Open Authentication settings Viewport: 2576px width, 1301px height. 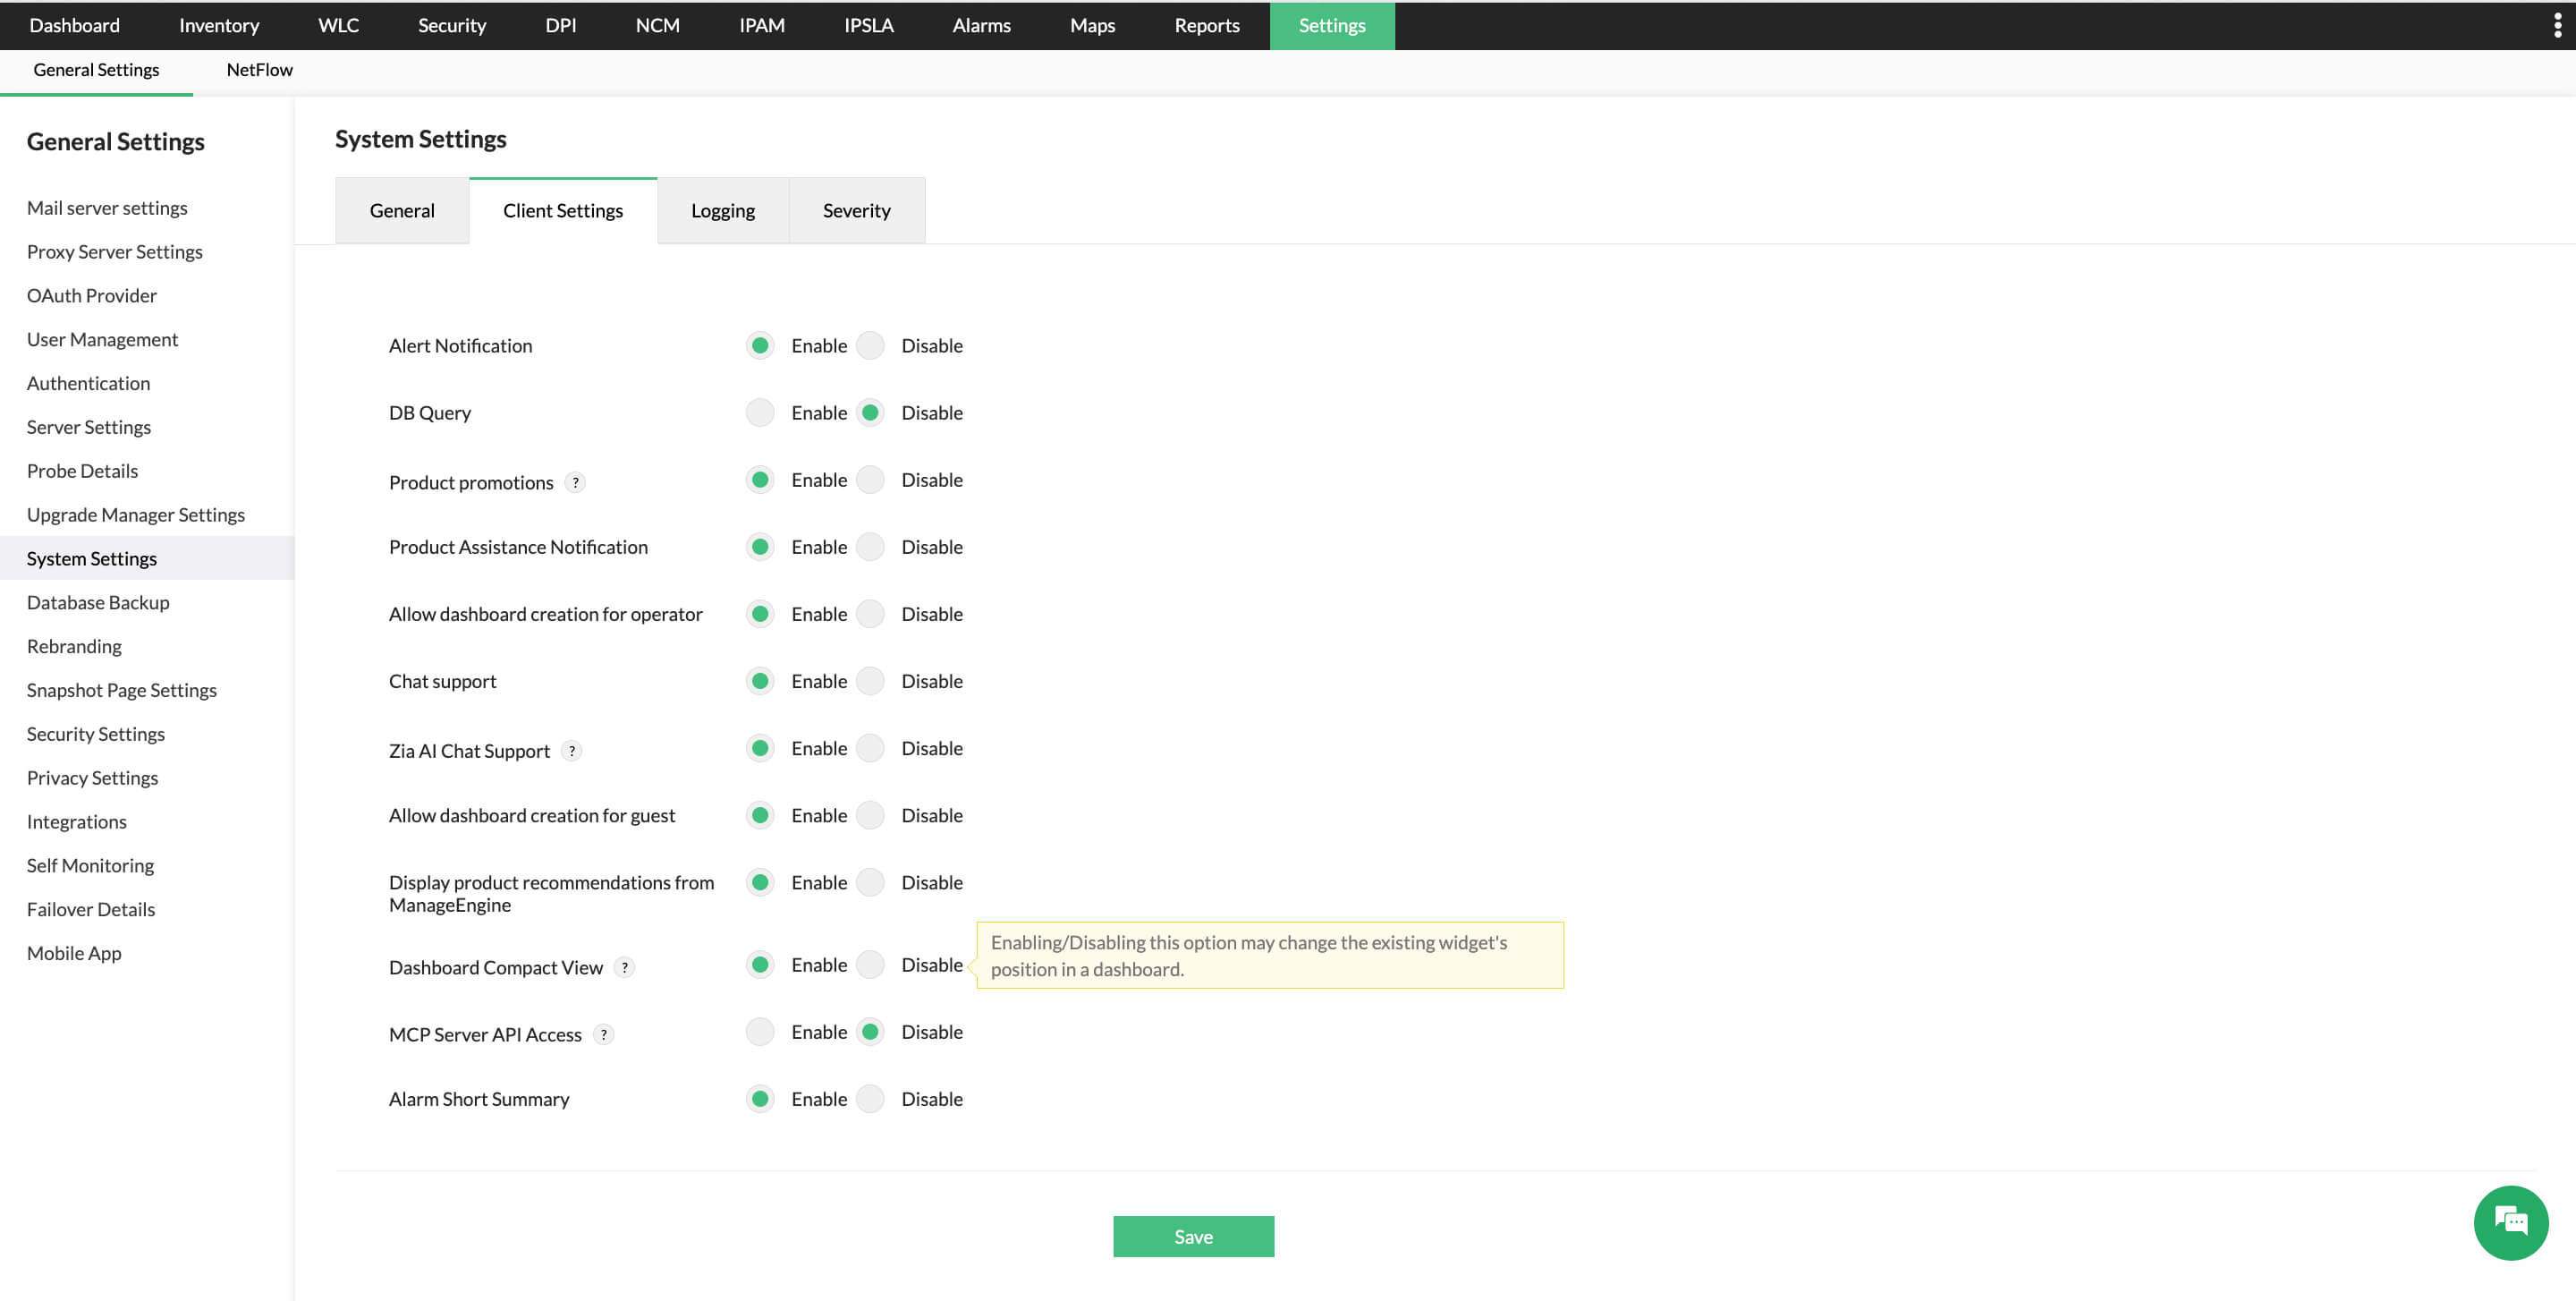88,383
